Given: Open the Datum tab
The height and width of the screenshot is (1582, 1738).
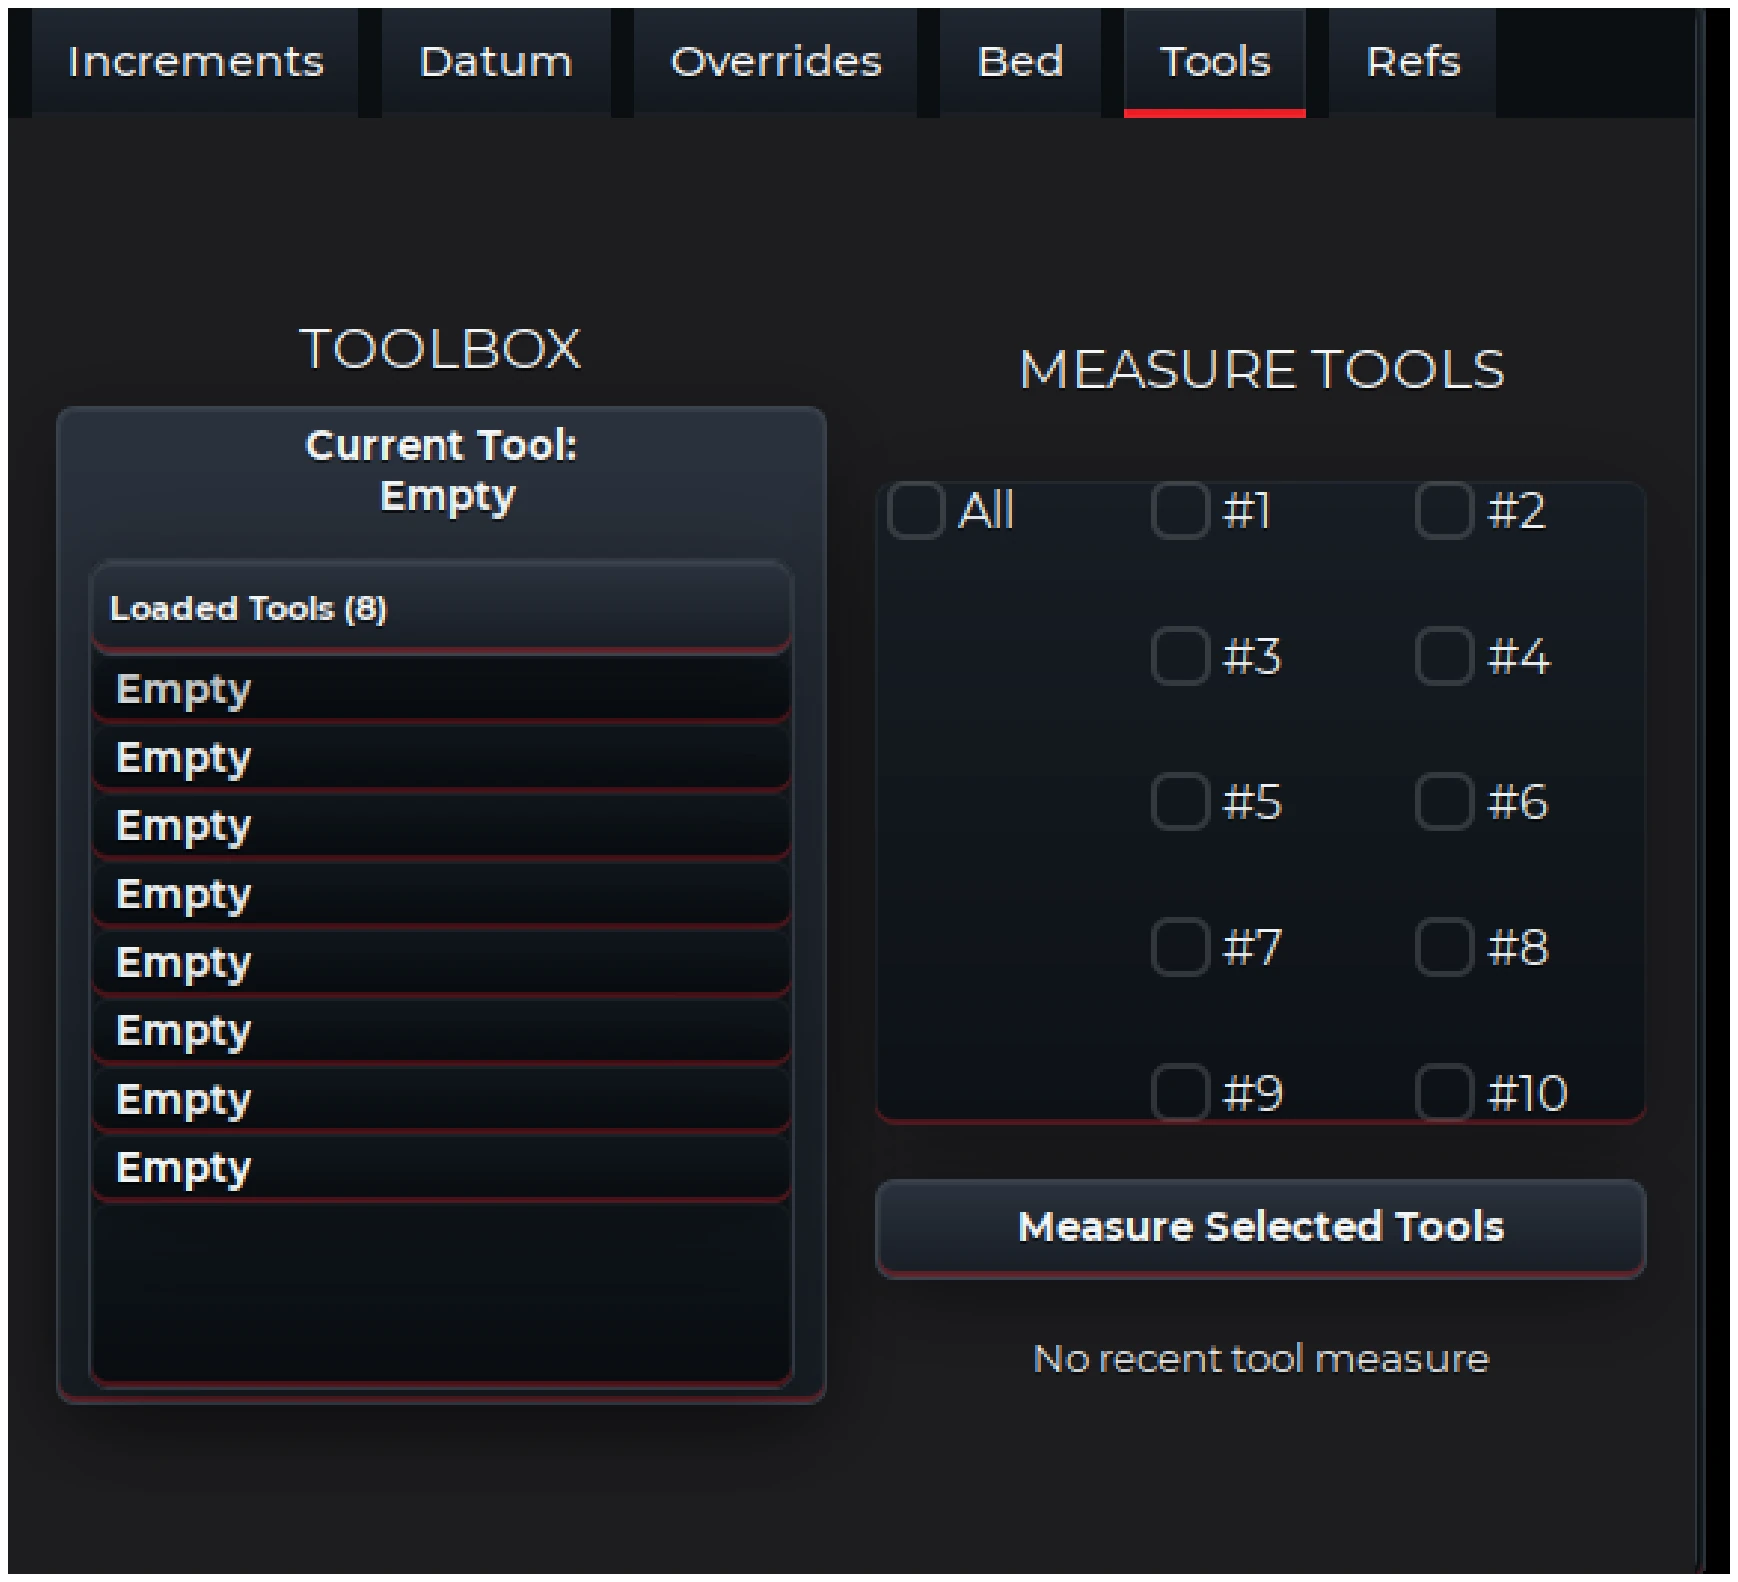Looking at the screenshot, I should coord(496,62).
